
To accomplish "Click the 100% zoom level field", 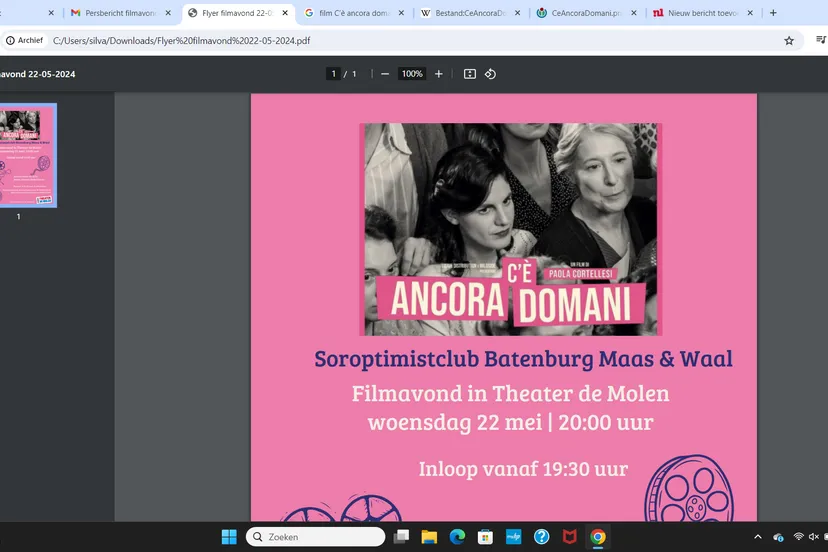I will pos(412,74).
